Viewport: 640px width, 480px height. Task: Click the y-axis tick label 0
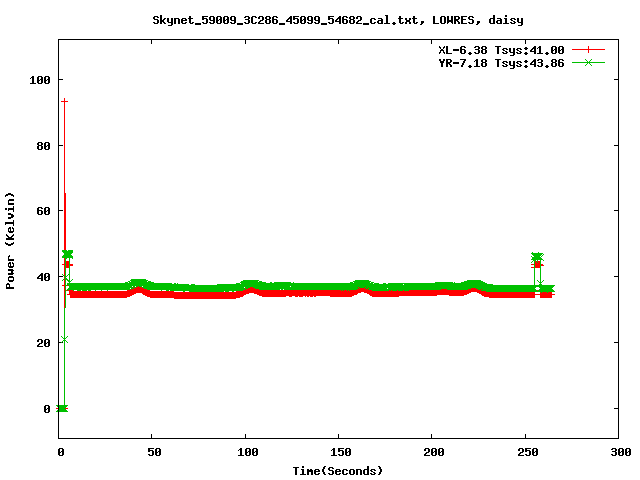tap(47, 409)
